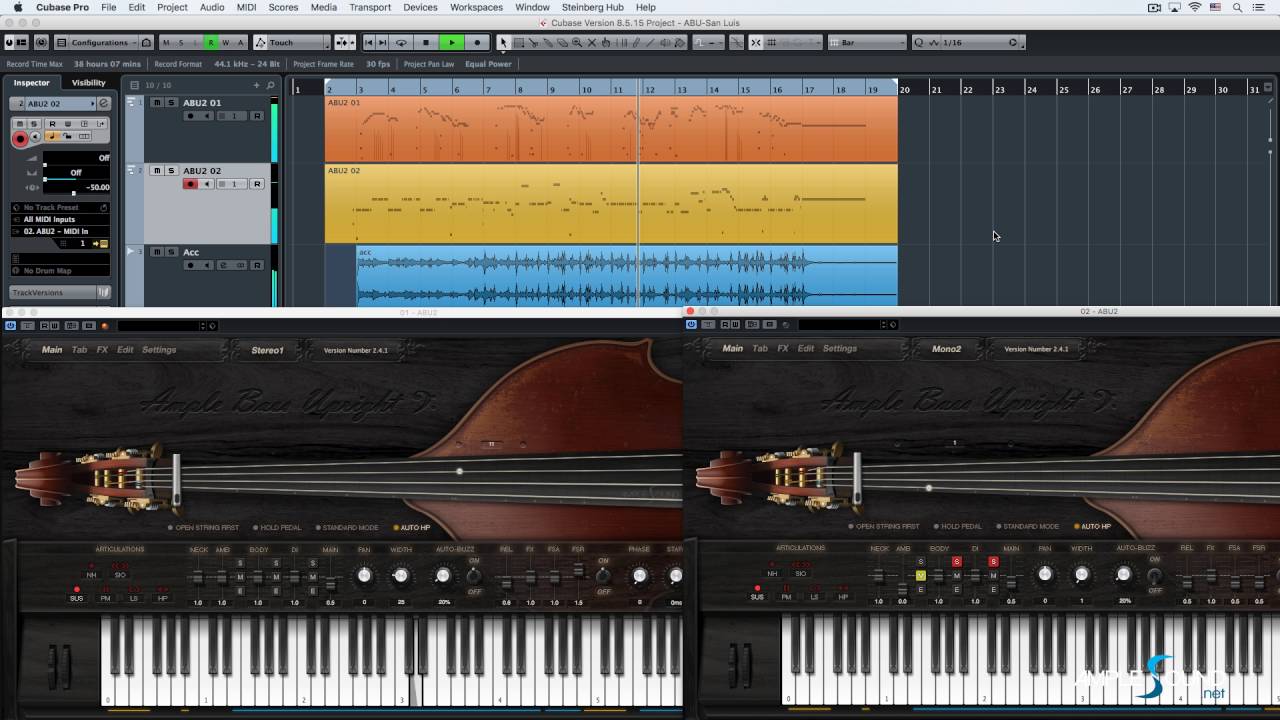The width and height of the screenshot is (1280, 720).
Task: Select the ABU2 02 yellow MIDI part
Action: [611, 203]
